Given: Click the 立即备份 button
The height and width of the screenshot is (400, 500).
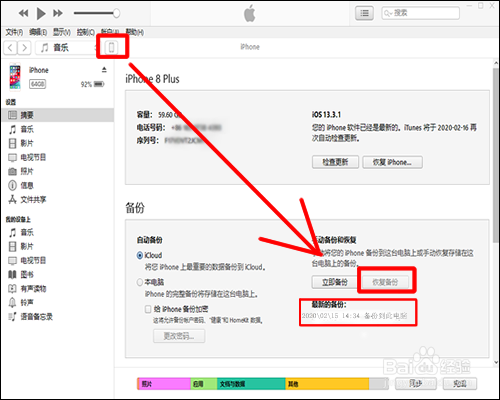Looking at the screenshot, I should tap(334, 282).
